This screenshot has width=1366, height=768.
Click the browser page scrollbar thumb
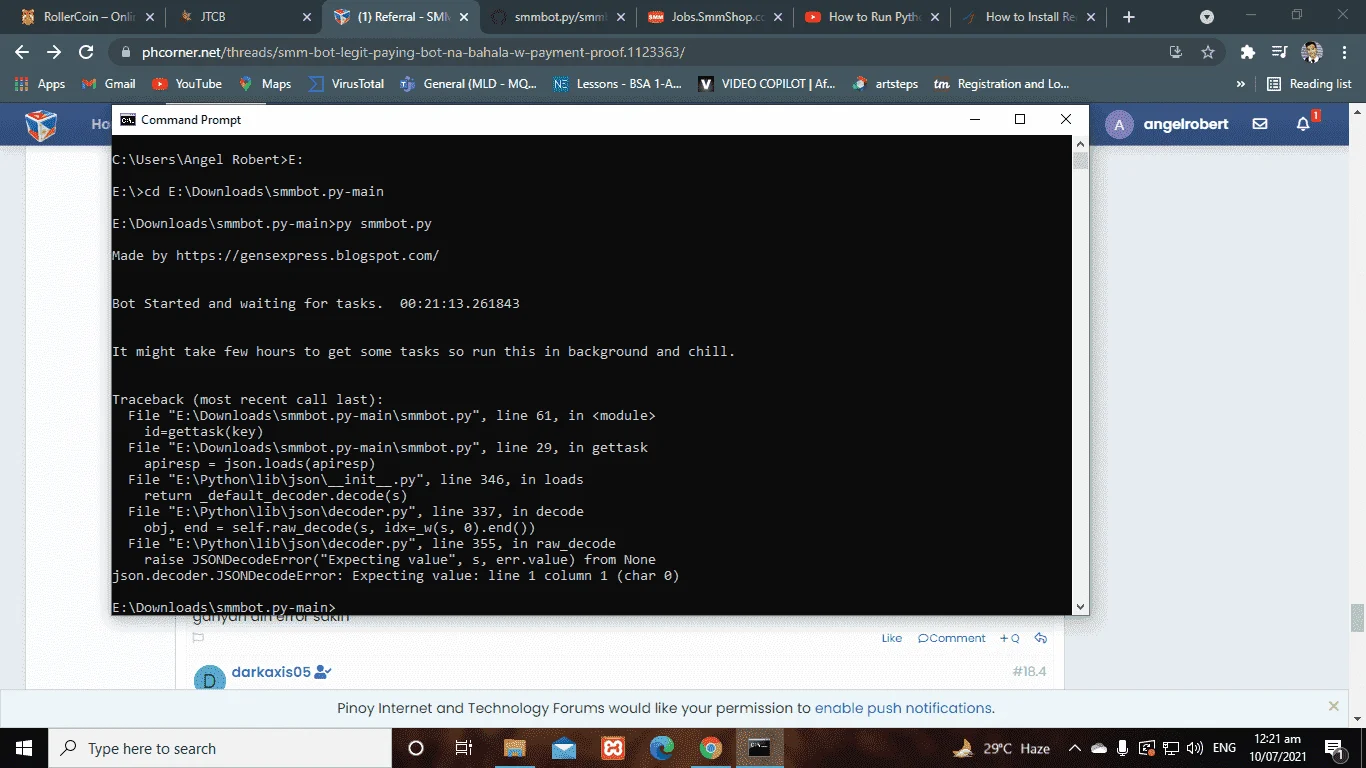pyautogui.click(x=1357, y=618)
